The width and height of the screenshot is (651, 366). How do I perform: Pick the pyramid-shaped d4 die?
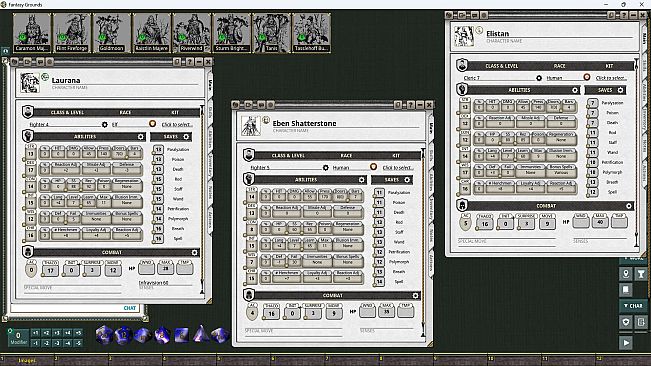(x=201, y=334)
